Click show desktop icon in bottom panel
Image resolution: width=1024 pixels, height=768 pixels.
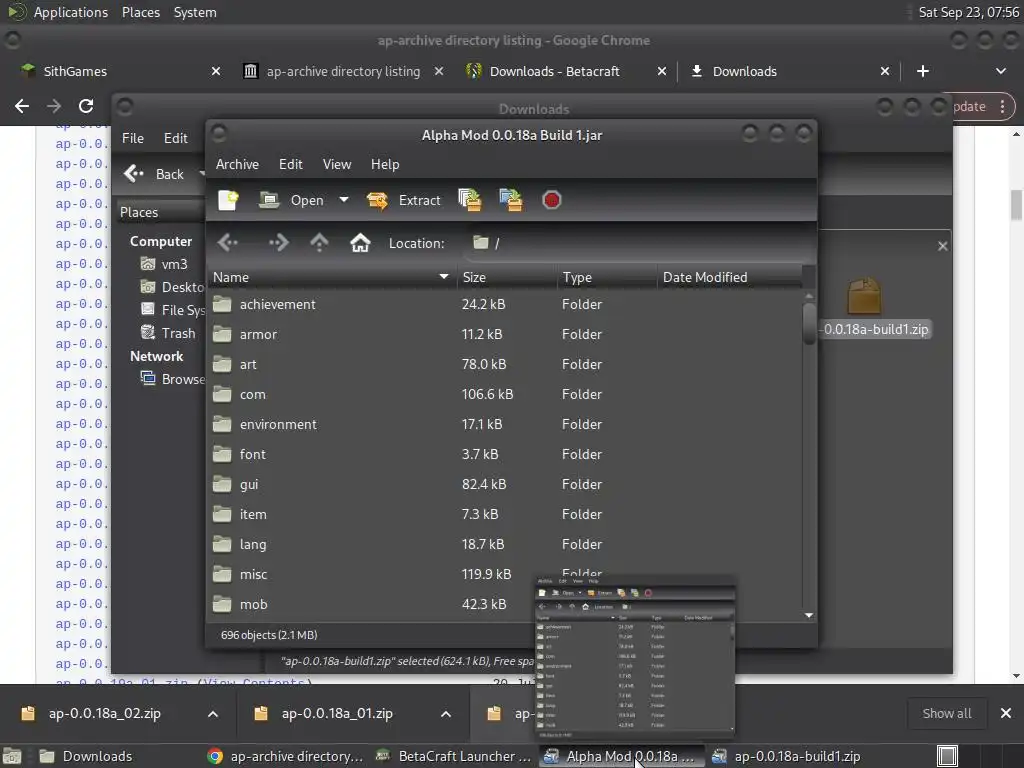click(947, 756)
